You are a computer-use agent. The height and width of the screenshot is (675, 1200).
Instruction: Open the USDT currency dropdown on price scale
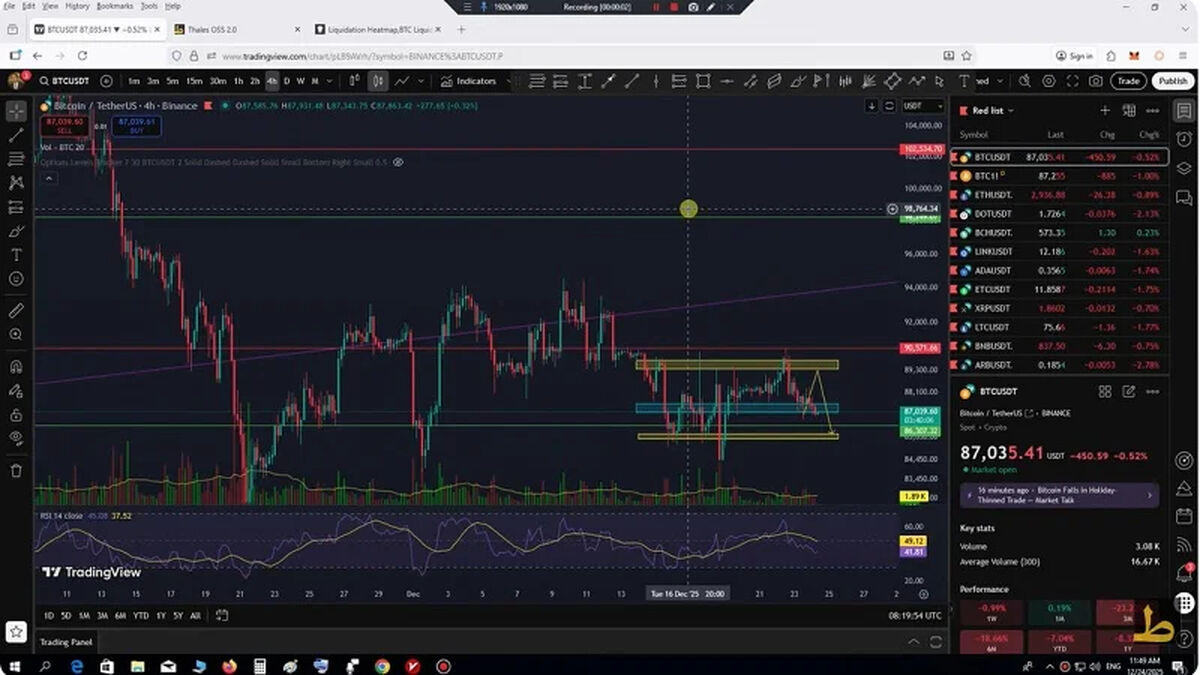(x=922, y=106)
